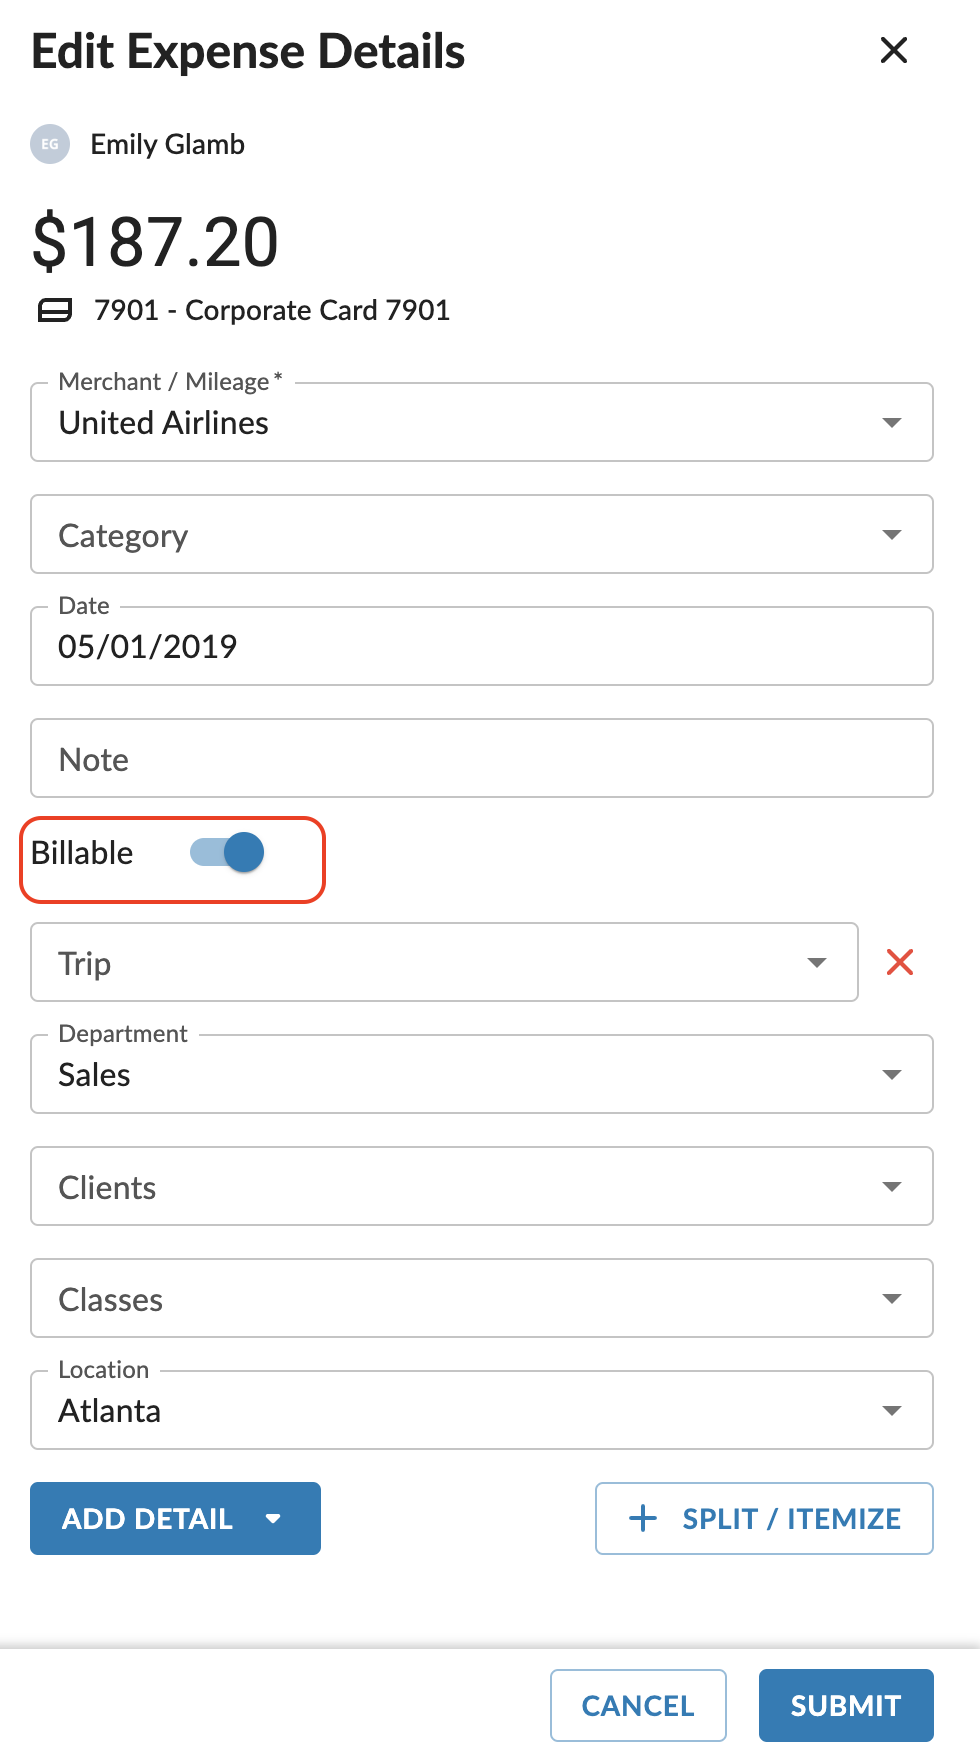Click the Date field 05/01/2019
This screenshot has width=980, height=1746.
(482, 646)
